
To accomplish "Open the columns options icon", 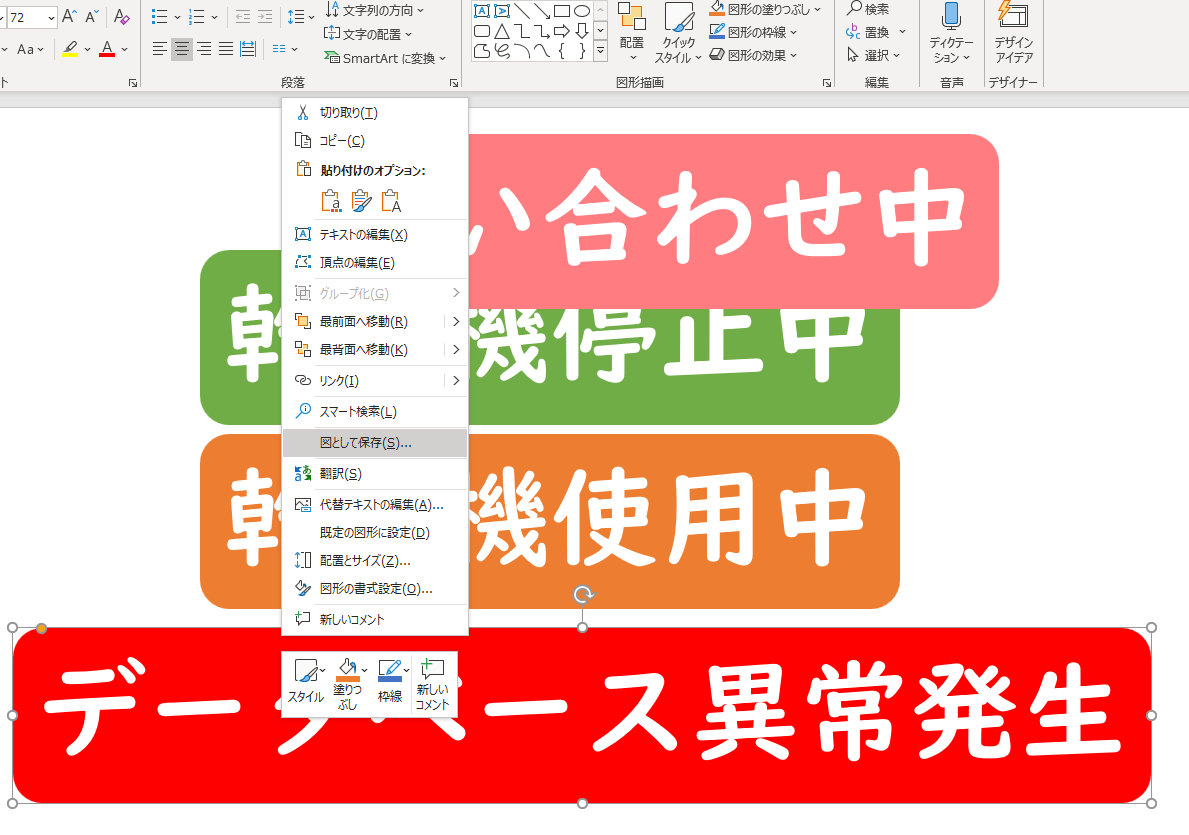I will point(284,49).
